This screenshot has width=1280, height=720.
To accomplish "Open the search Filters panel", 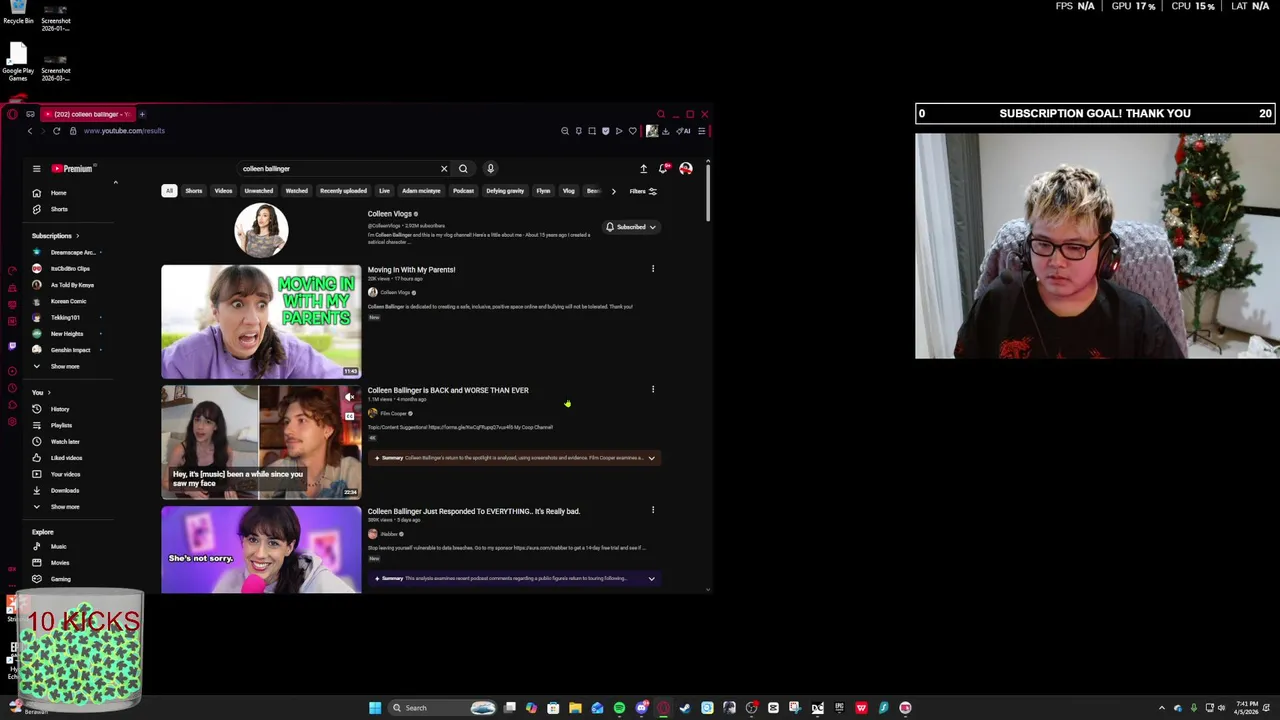I will 643,191.
